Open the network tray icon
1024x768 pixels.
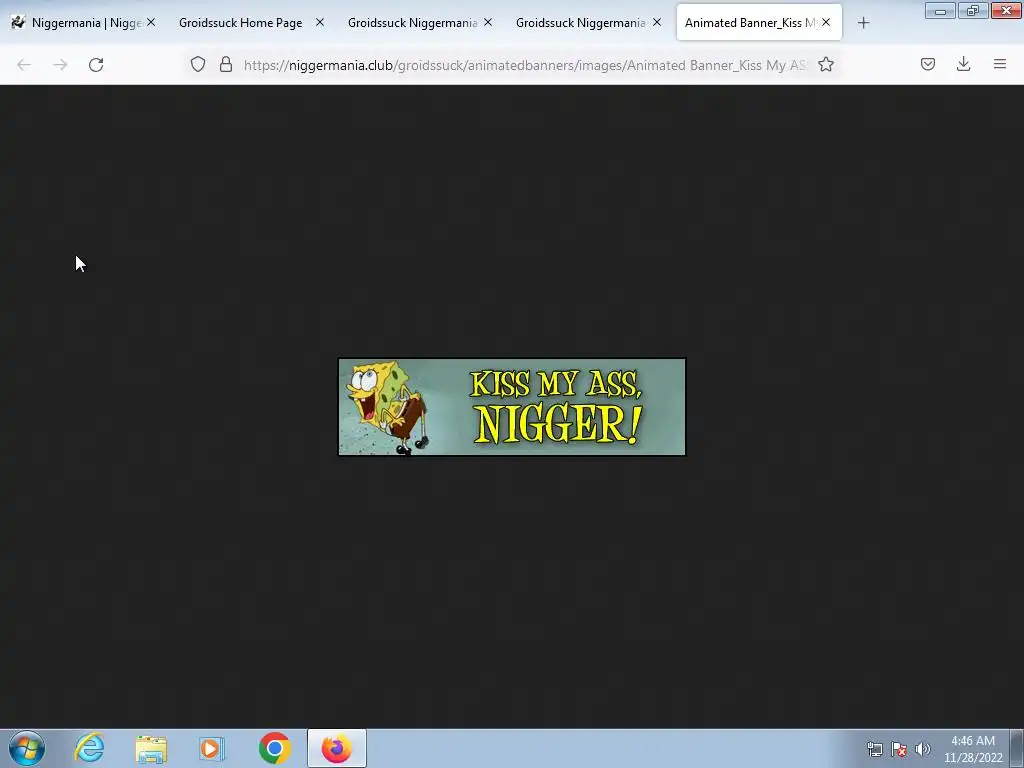pyautogui.click(x=874, y=749)
